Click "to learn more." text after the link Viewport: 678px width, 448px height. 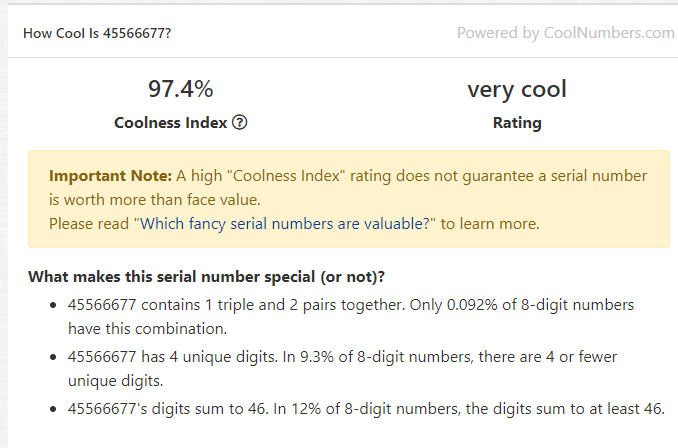click(490, 224)
